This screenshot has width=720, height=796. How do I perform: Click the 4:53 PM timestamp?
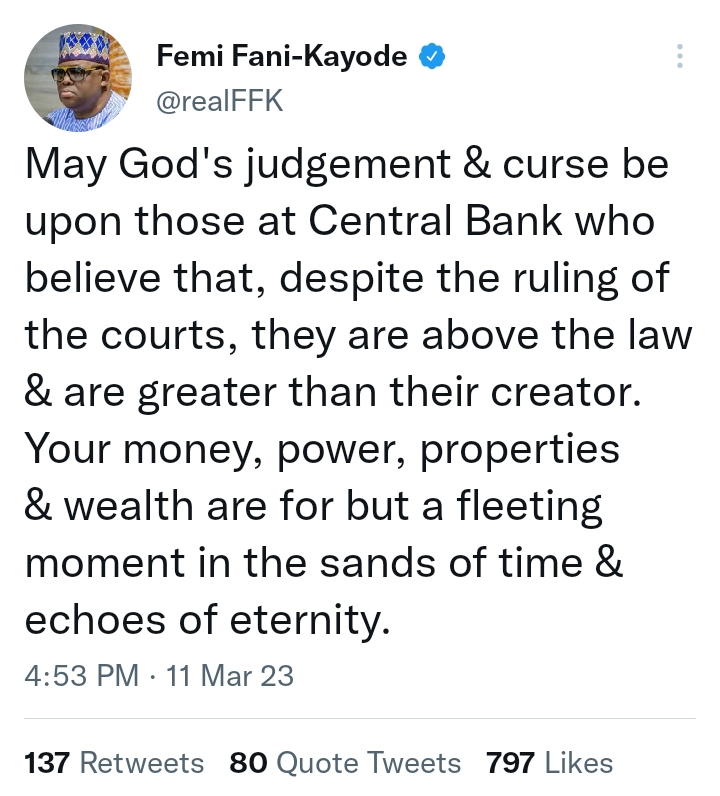click(82, 676)
